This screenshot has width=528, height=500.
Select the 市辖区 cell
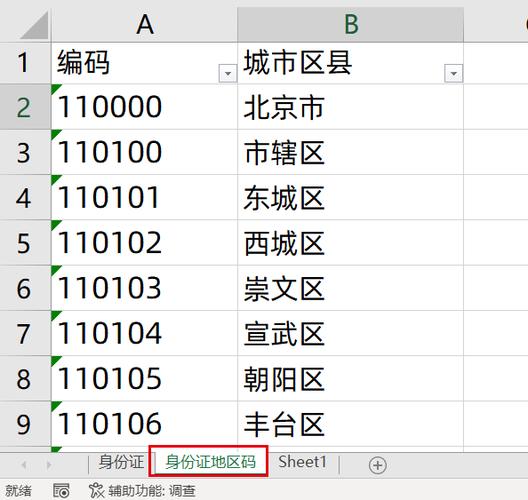click(350, 152)
